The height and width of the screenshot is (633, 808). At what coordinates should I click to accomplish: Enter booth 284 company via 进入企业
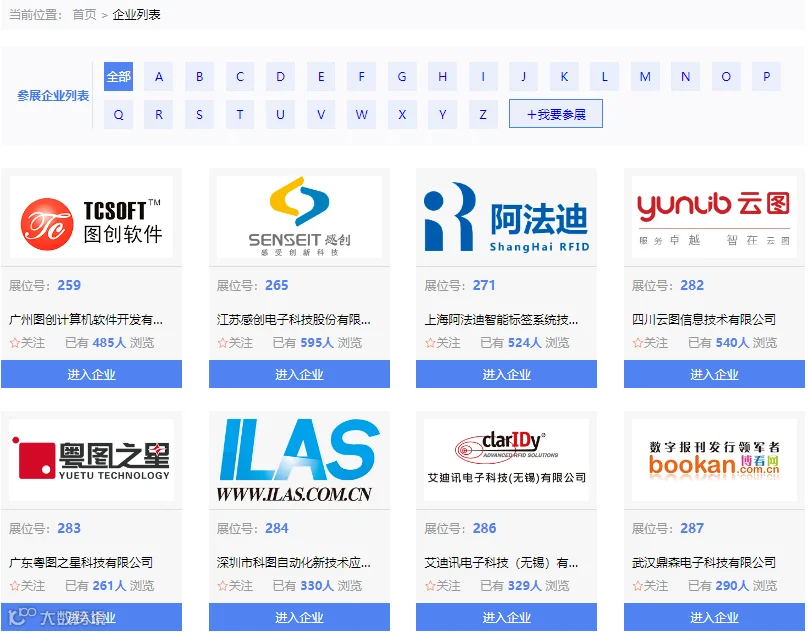[299, 617]
